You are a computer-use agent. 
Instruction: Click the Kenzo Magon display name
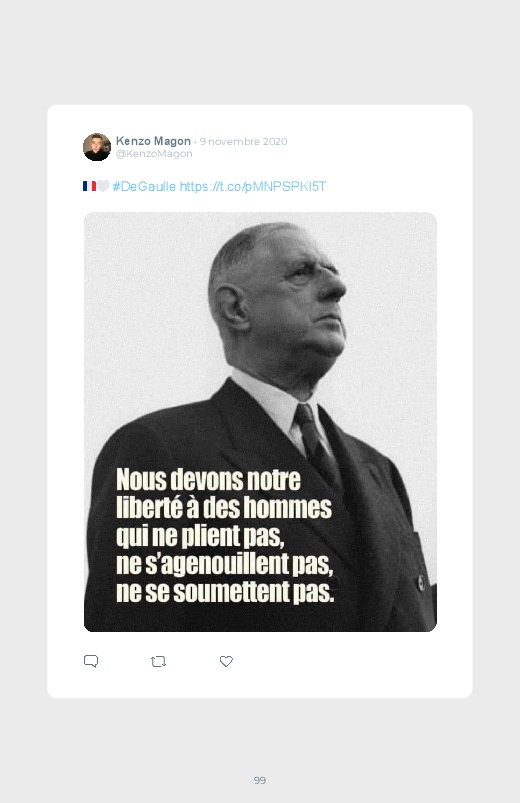153,141
